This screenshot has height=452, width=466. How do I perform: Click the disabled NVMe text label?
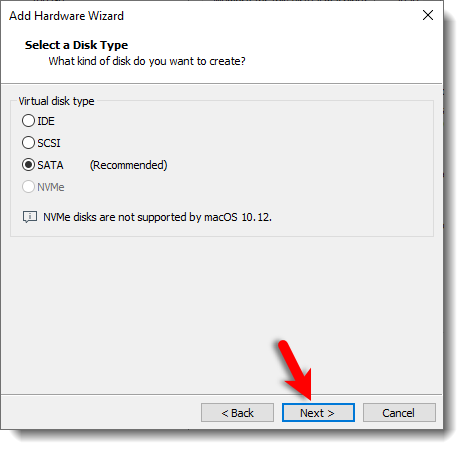tap(51, 187)
